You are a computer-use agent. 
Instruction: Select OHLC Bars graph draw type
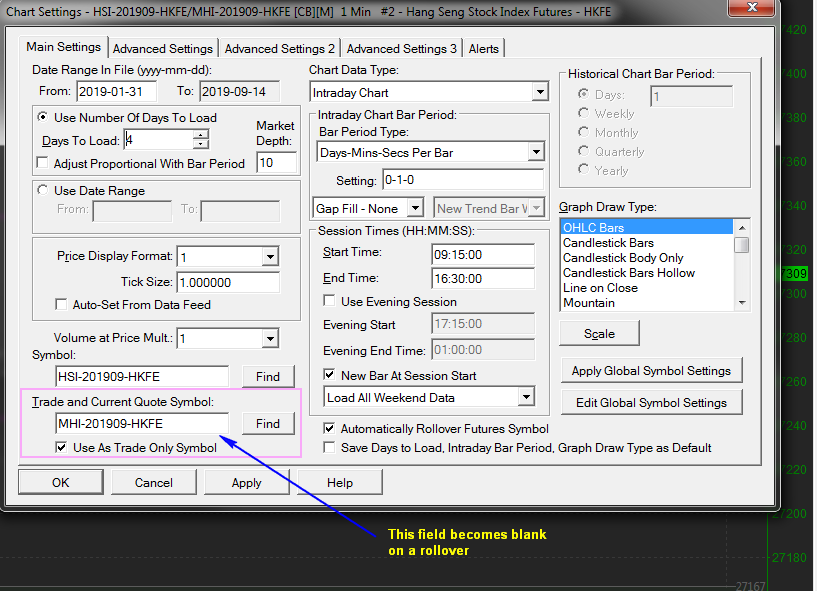click(x=647, y=227)
